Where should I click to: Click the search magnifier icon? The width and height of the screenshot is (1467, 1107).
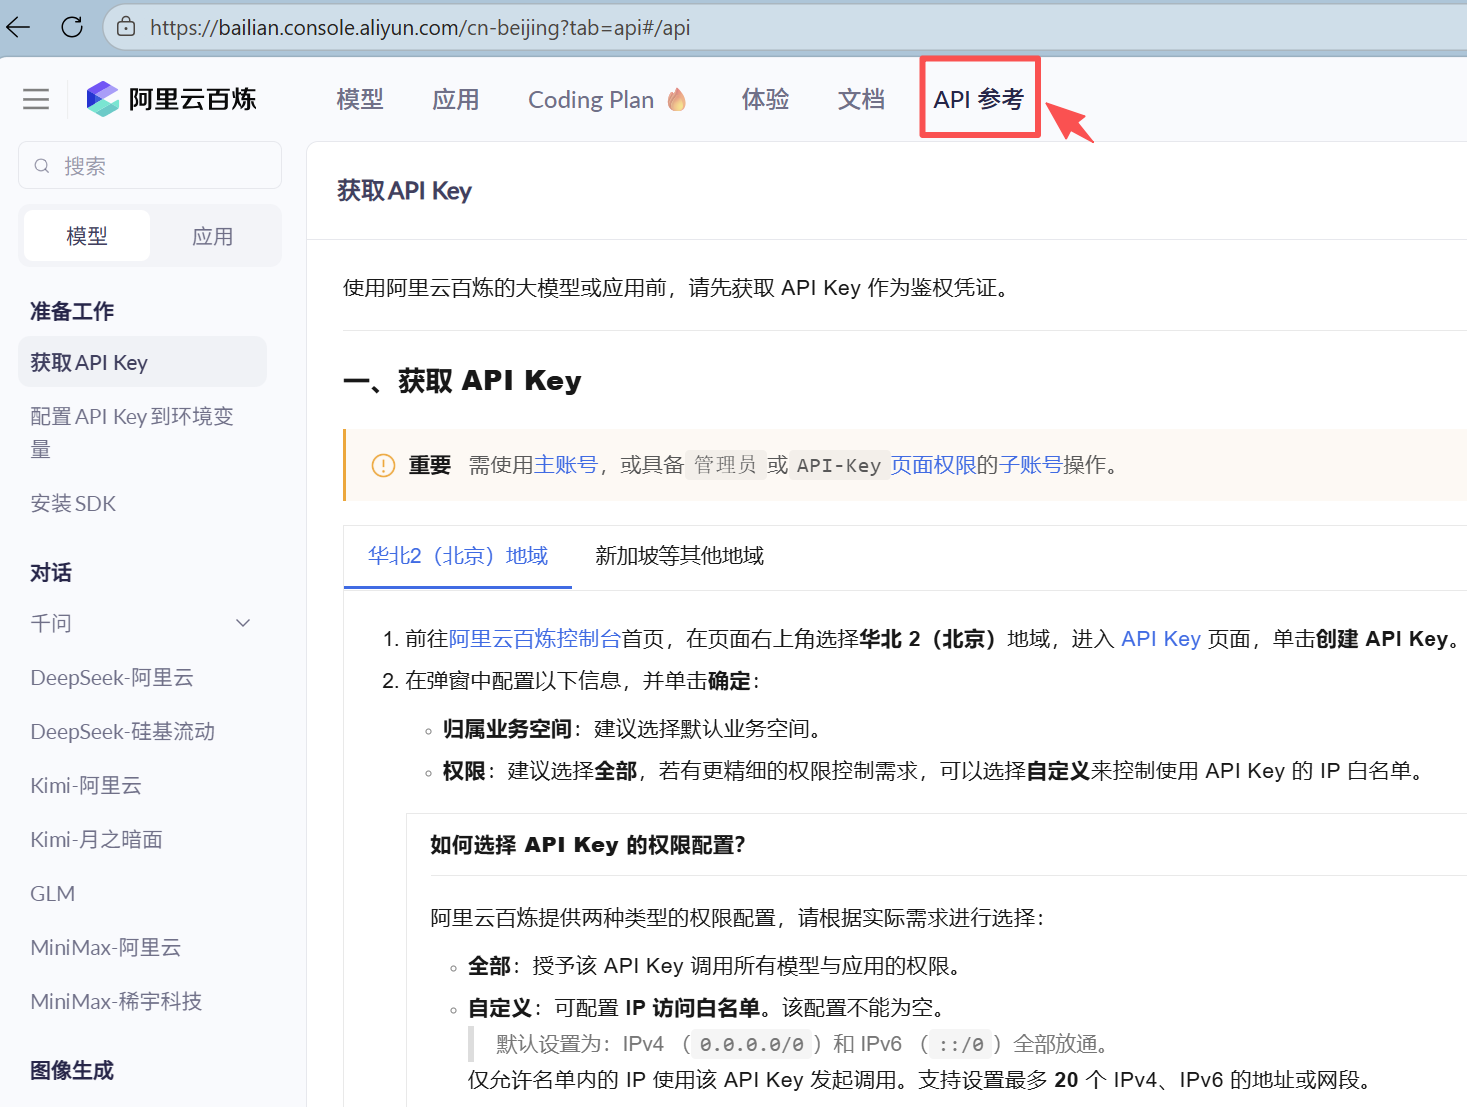[x=42, y=166]
